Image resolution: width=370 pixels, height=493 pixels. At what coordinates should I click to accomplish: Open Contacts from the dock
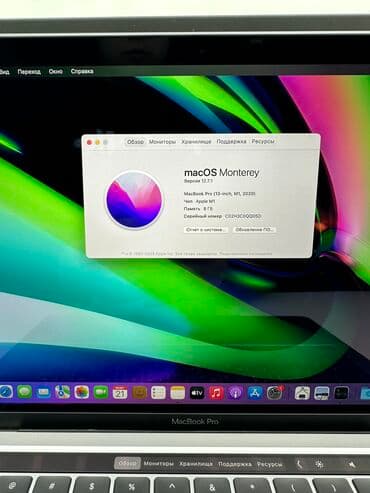coord(139,393)
